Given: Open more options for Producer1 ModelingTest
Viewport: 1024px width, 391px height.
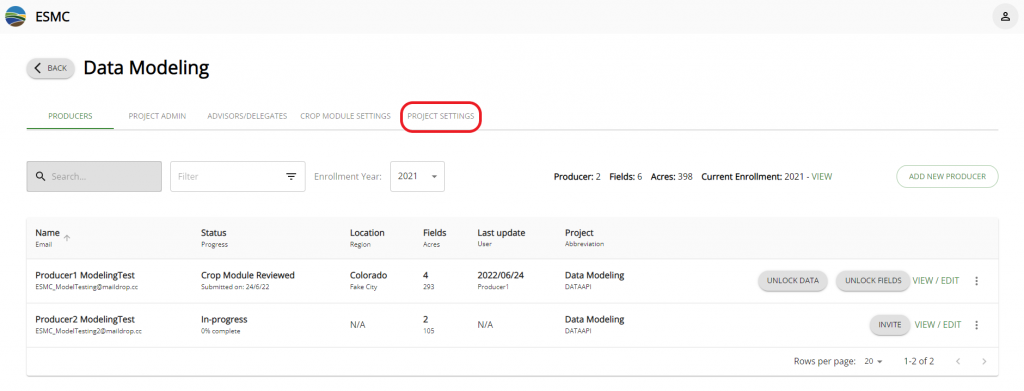Looking at the screenshot, I should point(976,281).
